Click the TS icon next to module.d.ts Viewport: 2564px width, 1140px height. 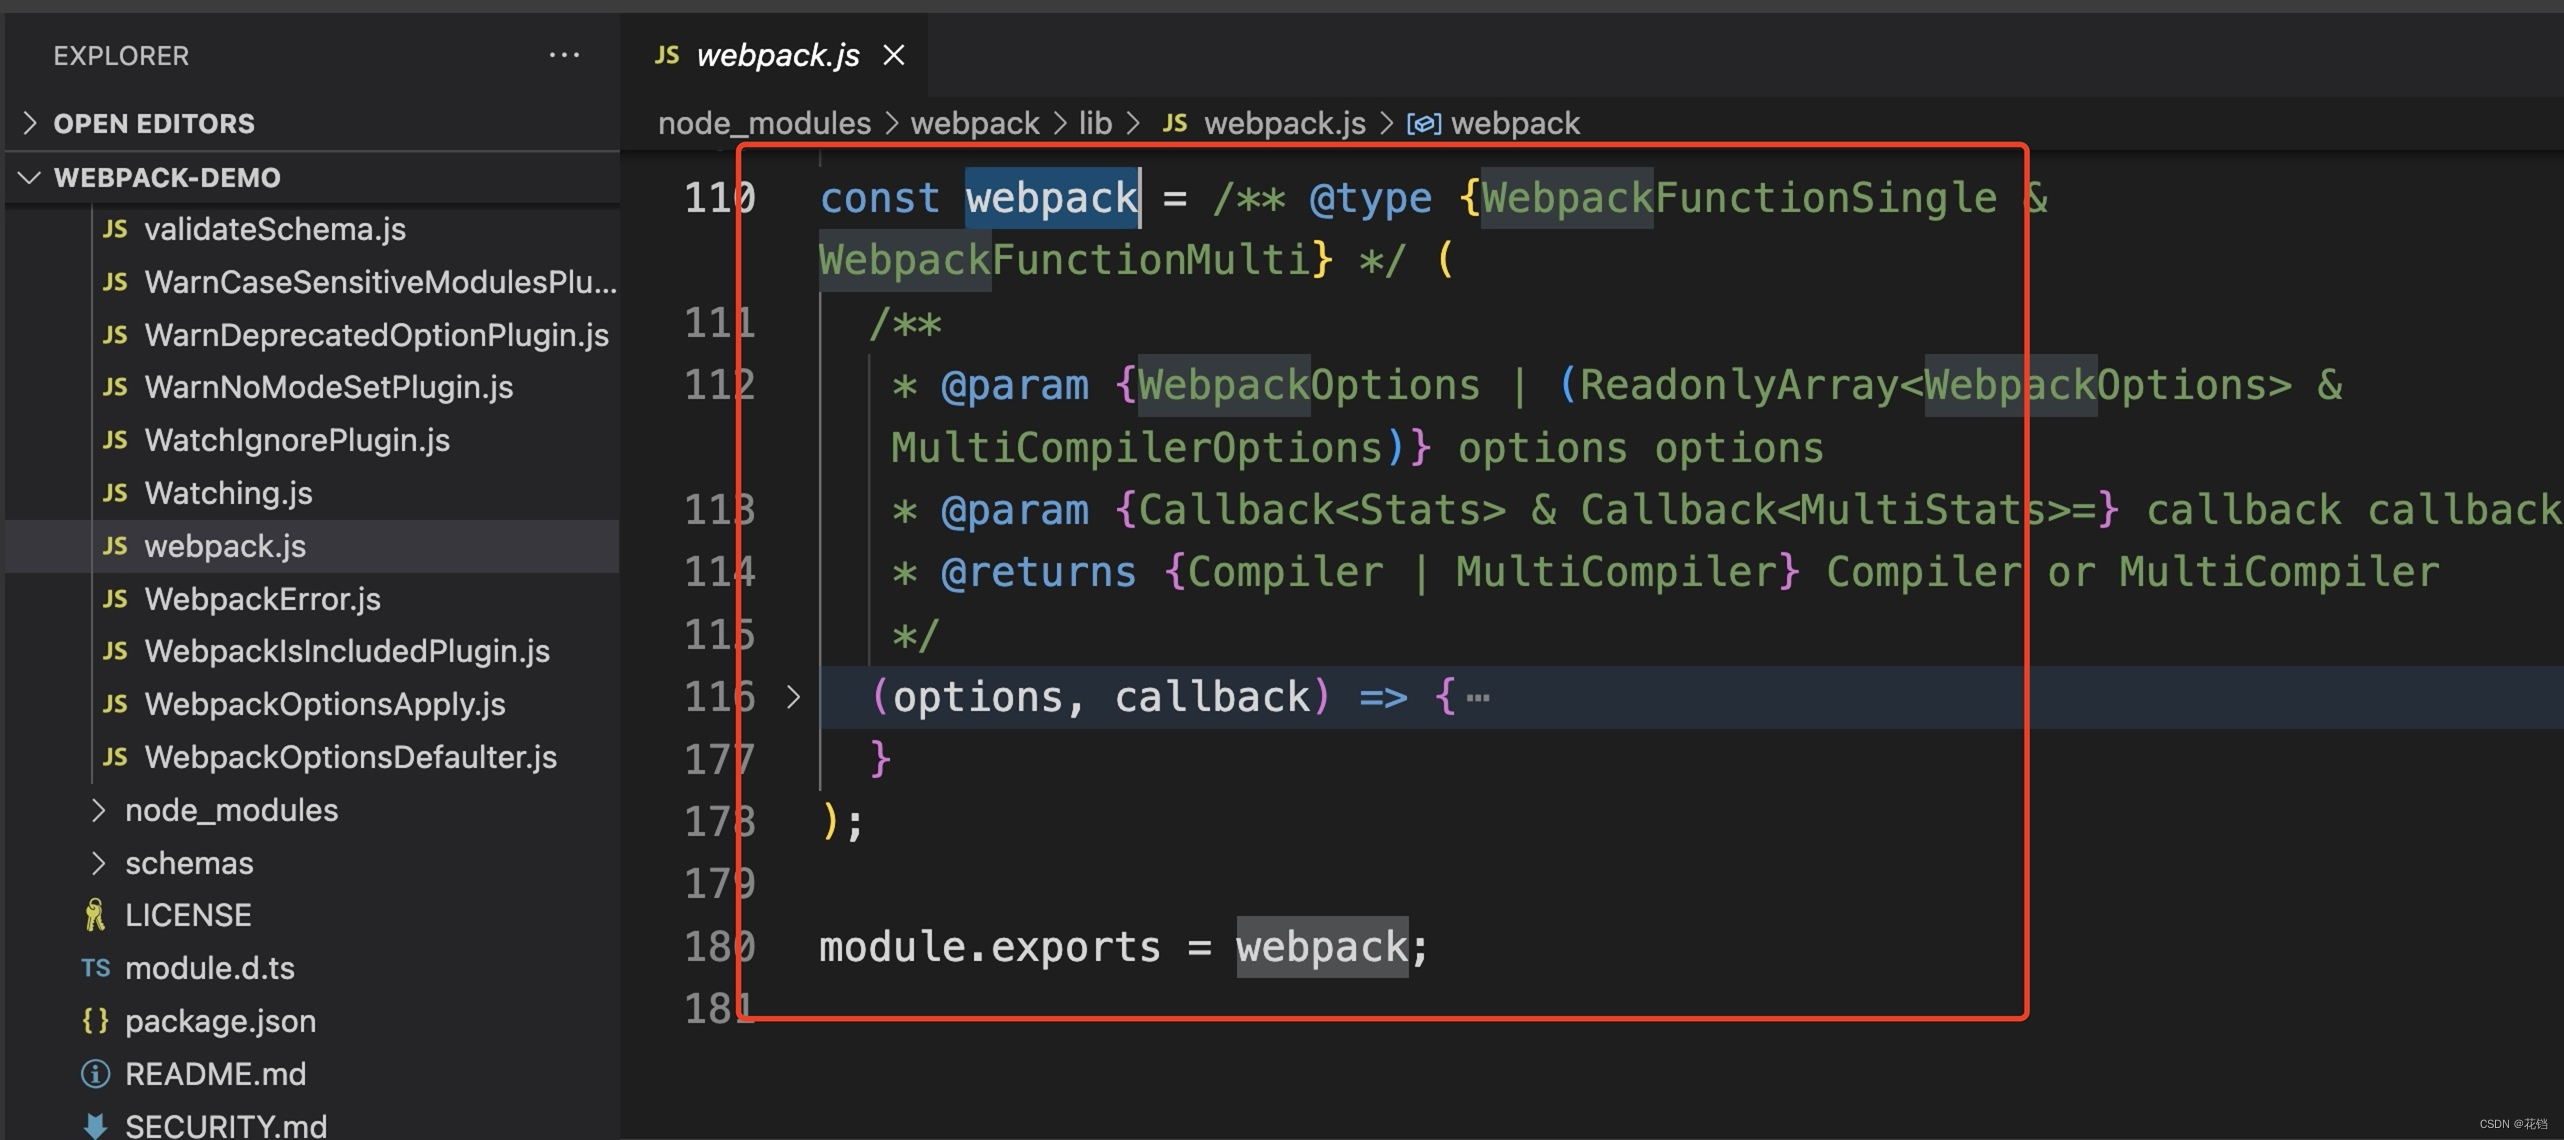tap(95, 967)
